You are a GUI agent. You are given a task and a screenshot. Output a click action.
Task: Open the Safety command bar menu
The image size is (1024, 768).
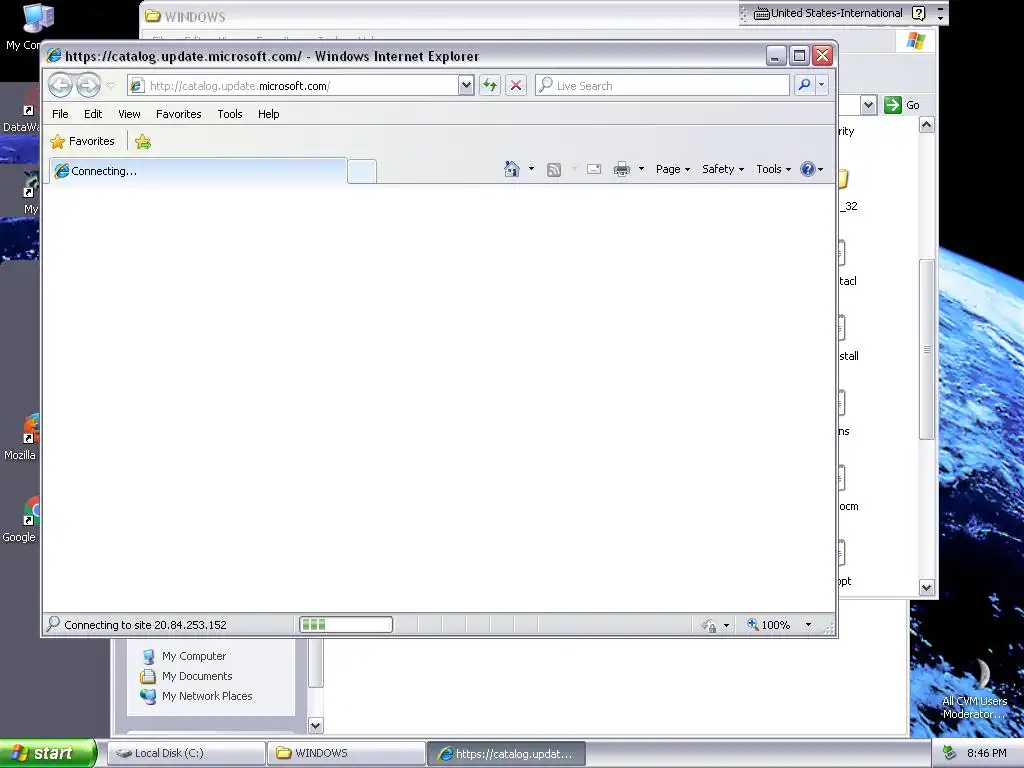point(723,169)
